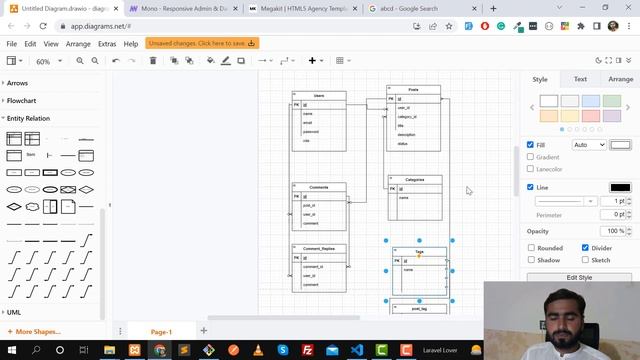This screenshot has height=360, width=640.
Task: Select the cloud entity shape
Action: [x=32, y=207]
